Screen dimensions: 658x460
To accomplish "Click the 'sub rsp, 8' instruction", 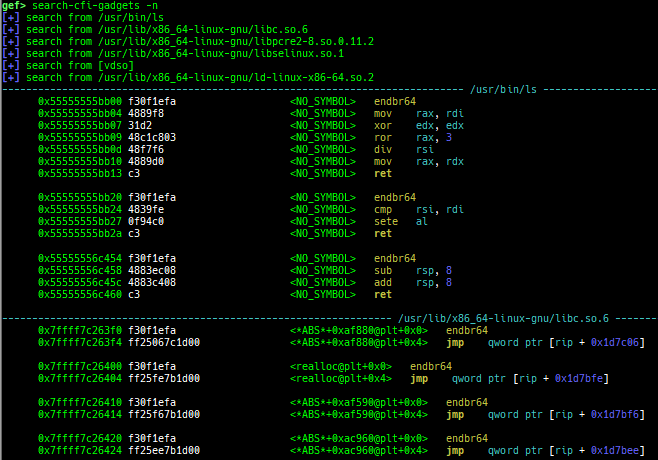I will (413, 270).
